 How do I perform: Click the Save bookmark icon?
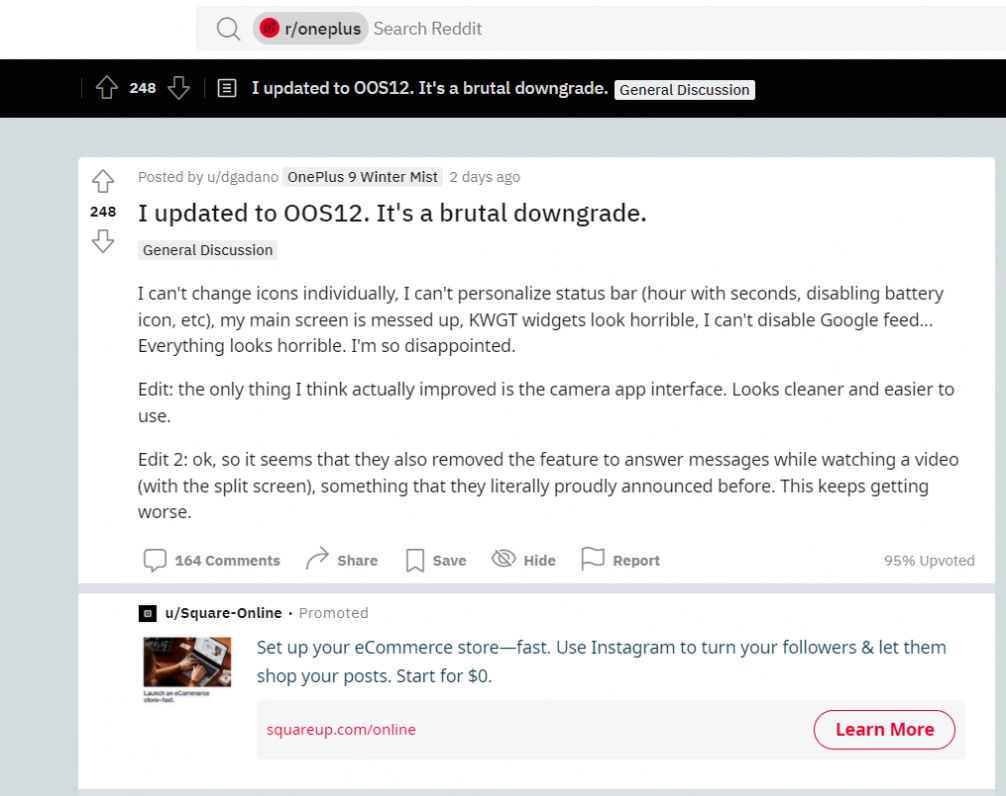coord(415,560)
